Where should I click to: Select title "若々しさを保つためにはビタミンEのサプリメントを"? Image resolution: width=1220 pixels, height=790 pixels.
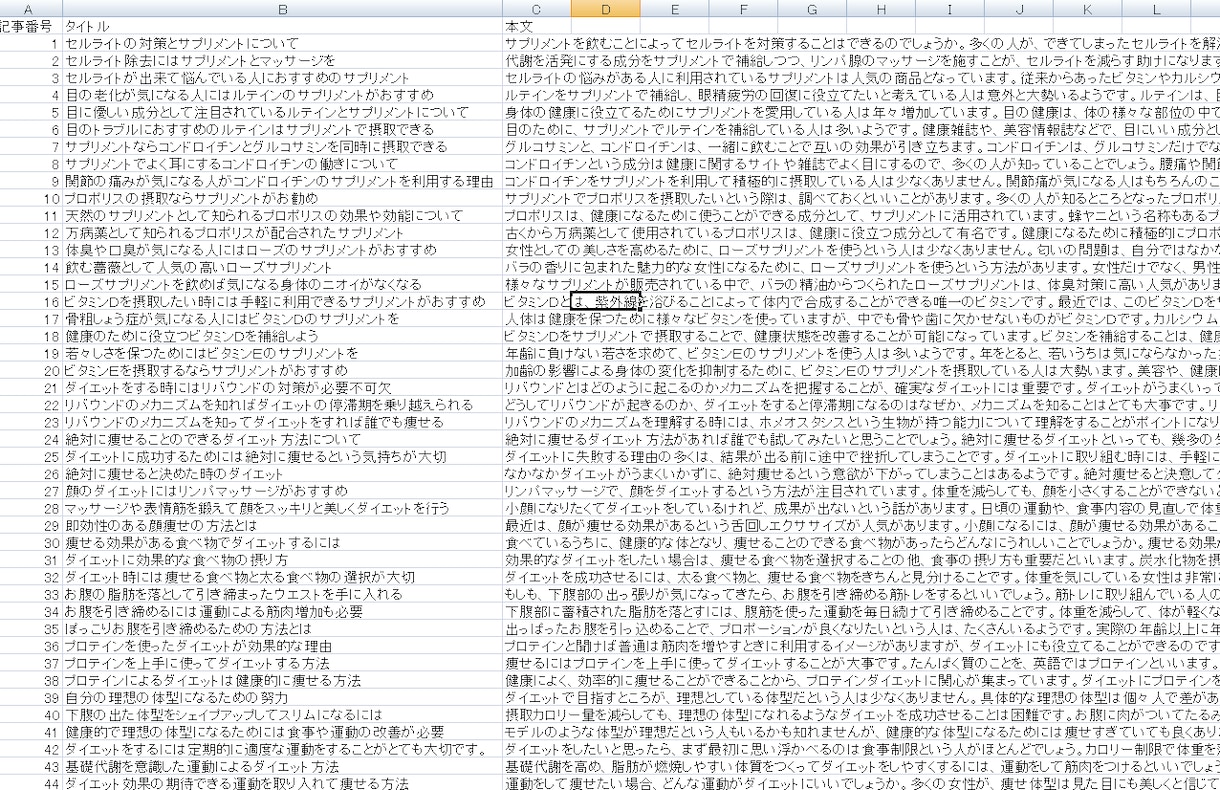282,352
